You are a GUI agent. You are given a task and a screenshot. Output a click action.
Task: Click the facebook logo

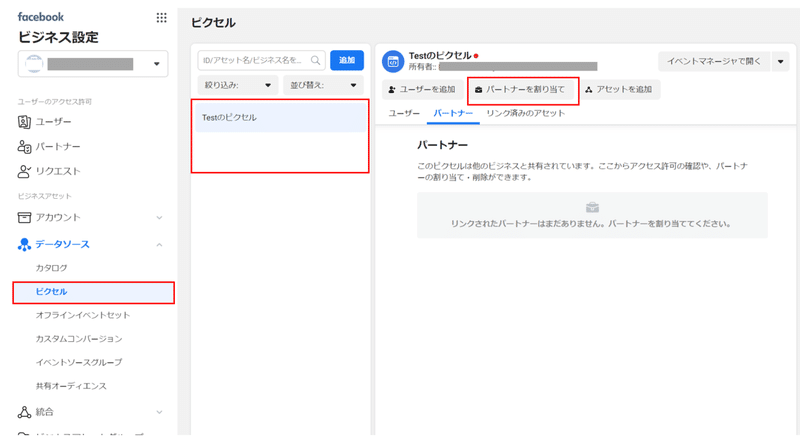pyautogui.click(x=41, y=17)
